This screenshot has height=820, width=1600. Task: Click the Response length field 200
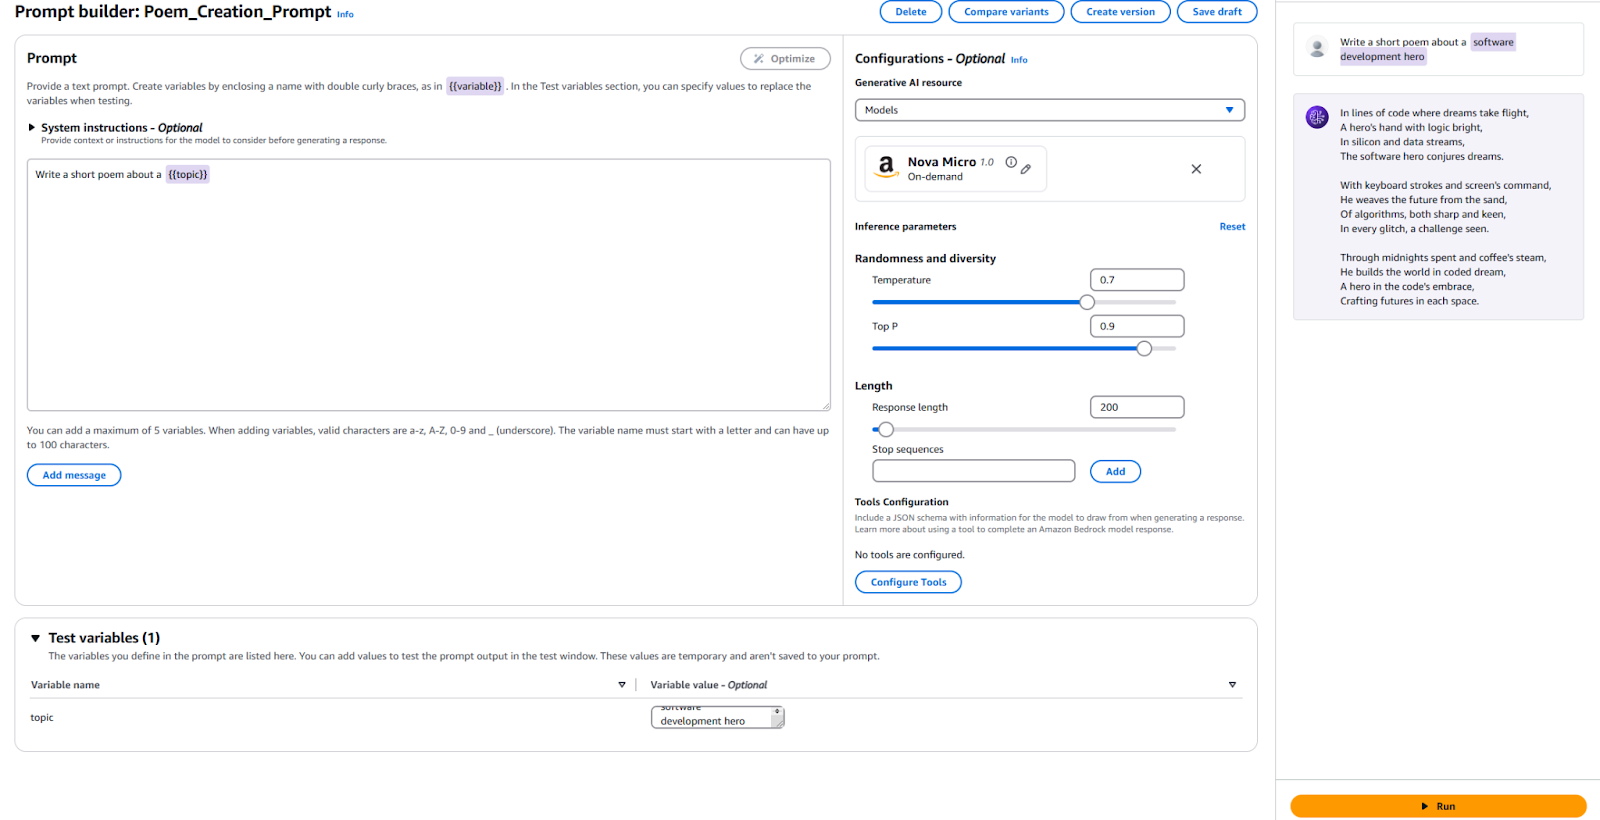pyautogui.click(x=1137, y=407)
